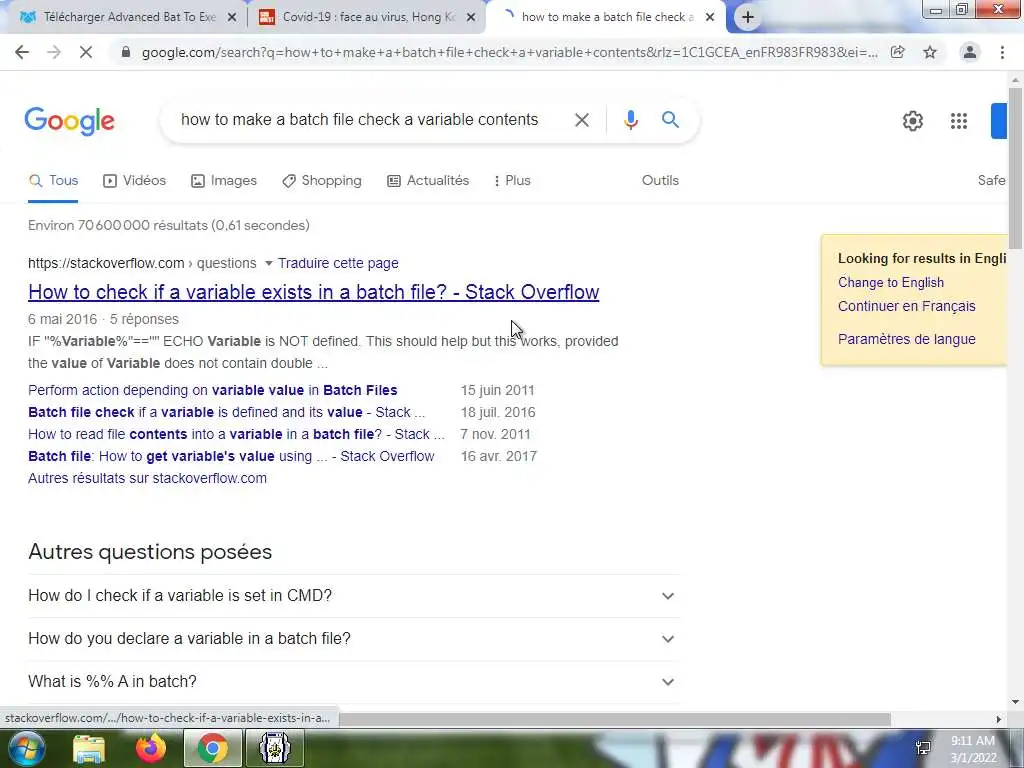Open 'How to check if a variable exists' result
This screenshot has width=1024, height=768.
click(x=313, y=292)
